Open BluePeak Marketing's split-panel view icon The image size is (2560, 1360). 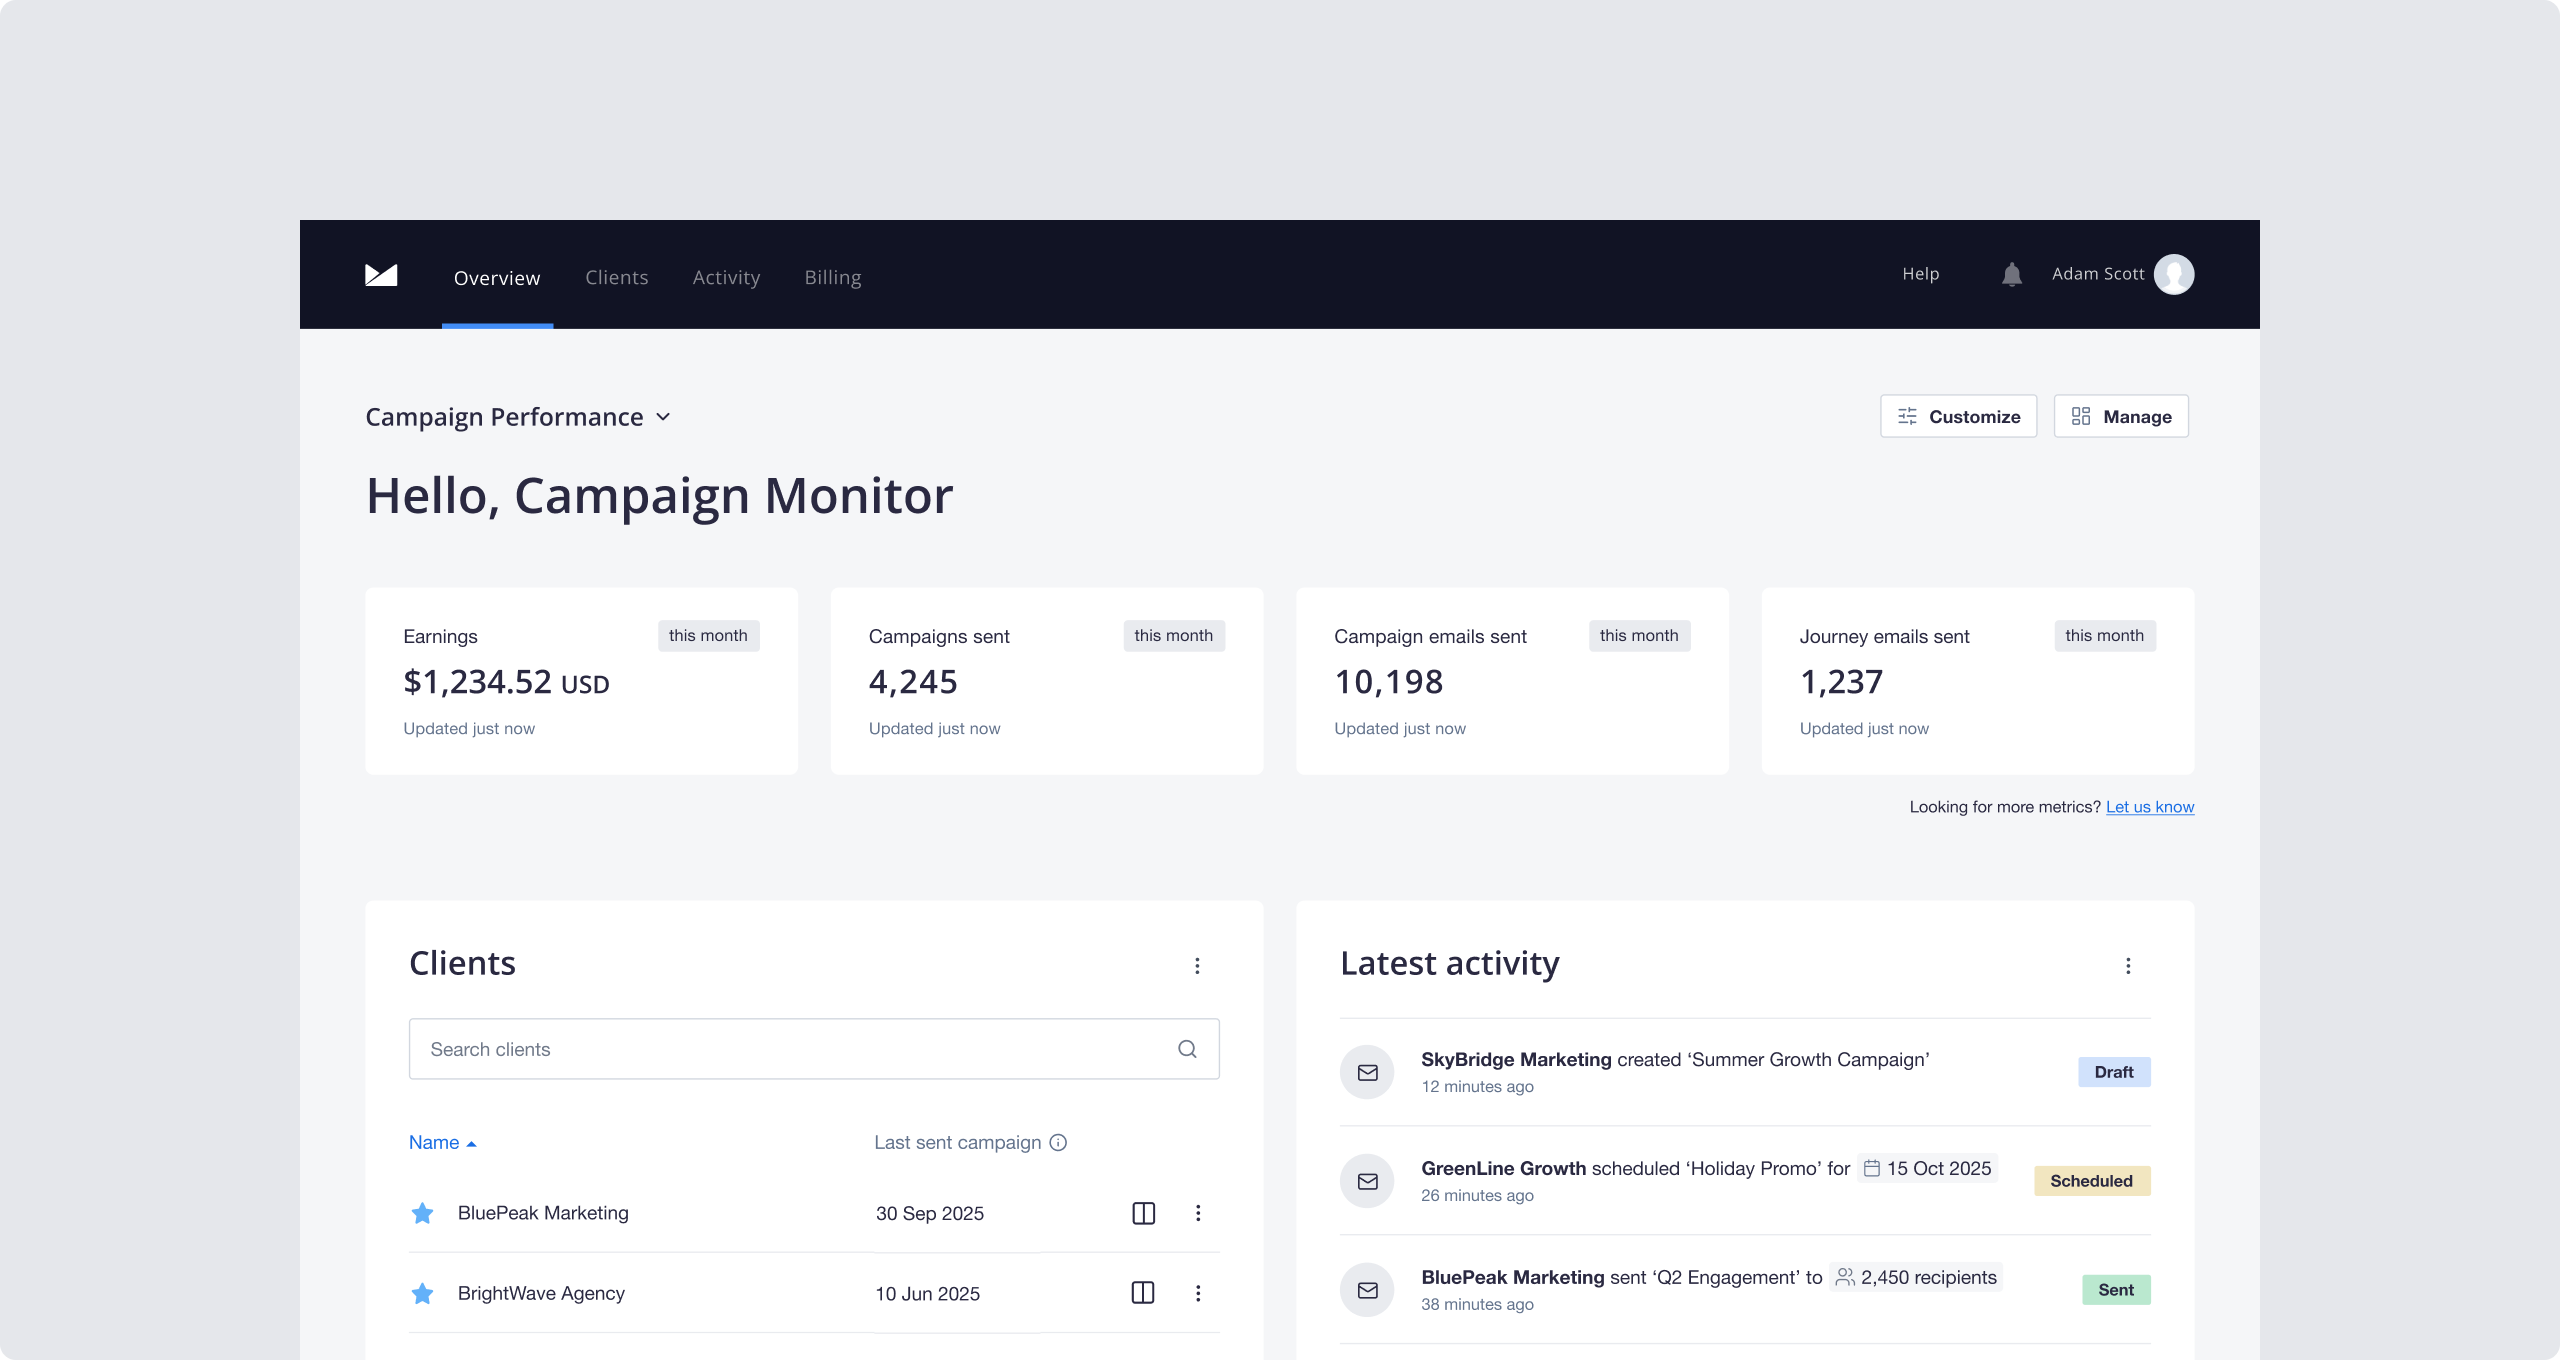click(1143, 1213)
